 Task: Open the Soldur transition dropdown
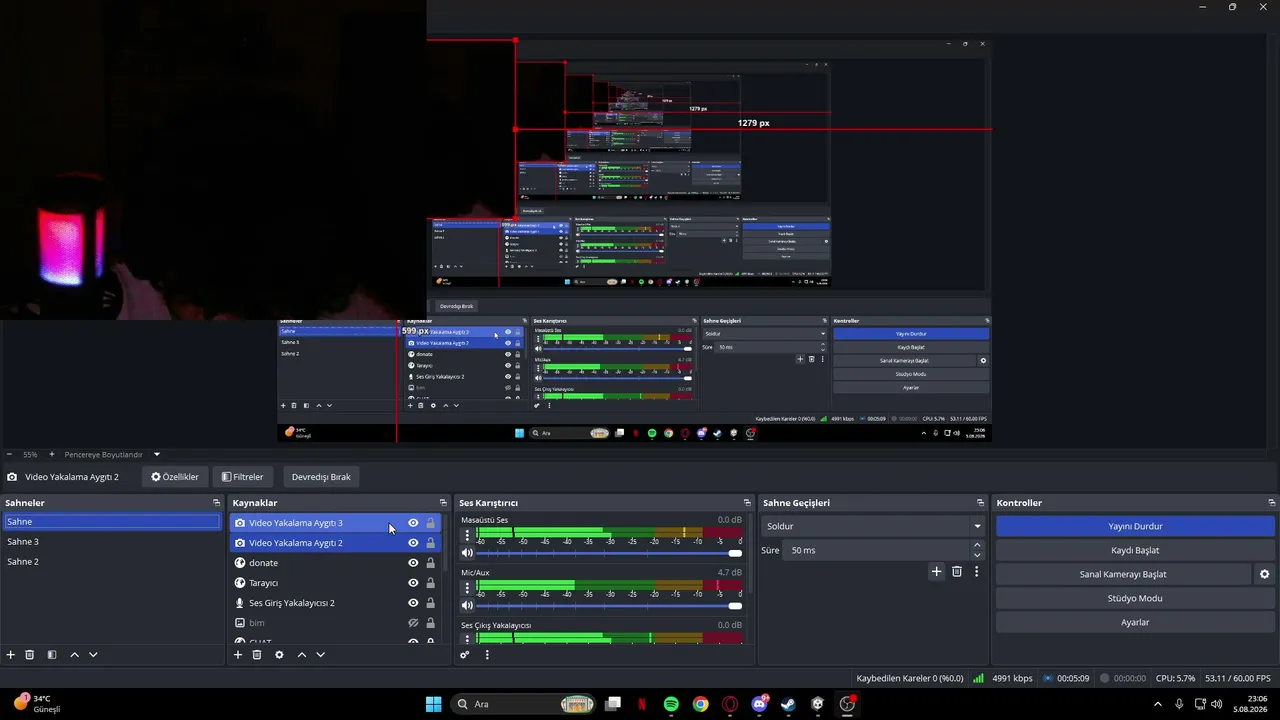pyautogui.click(x=873, y=526)
